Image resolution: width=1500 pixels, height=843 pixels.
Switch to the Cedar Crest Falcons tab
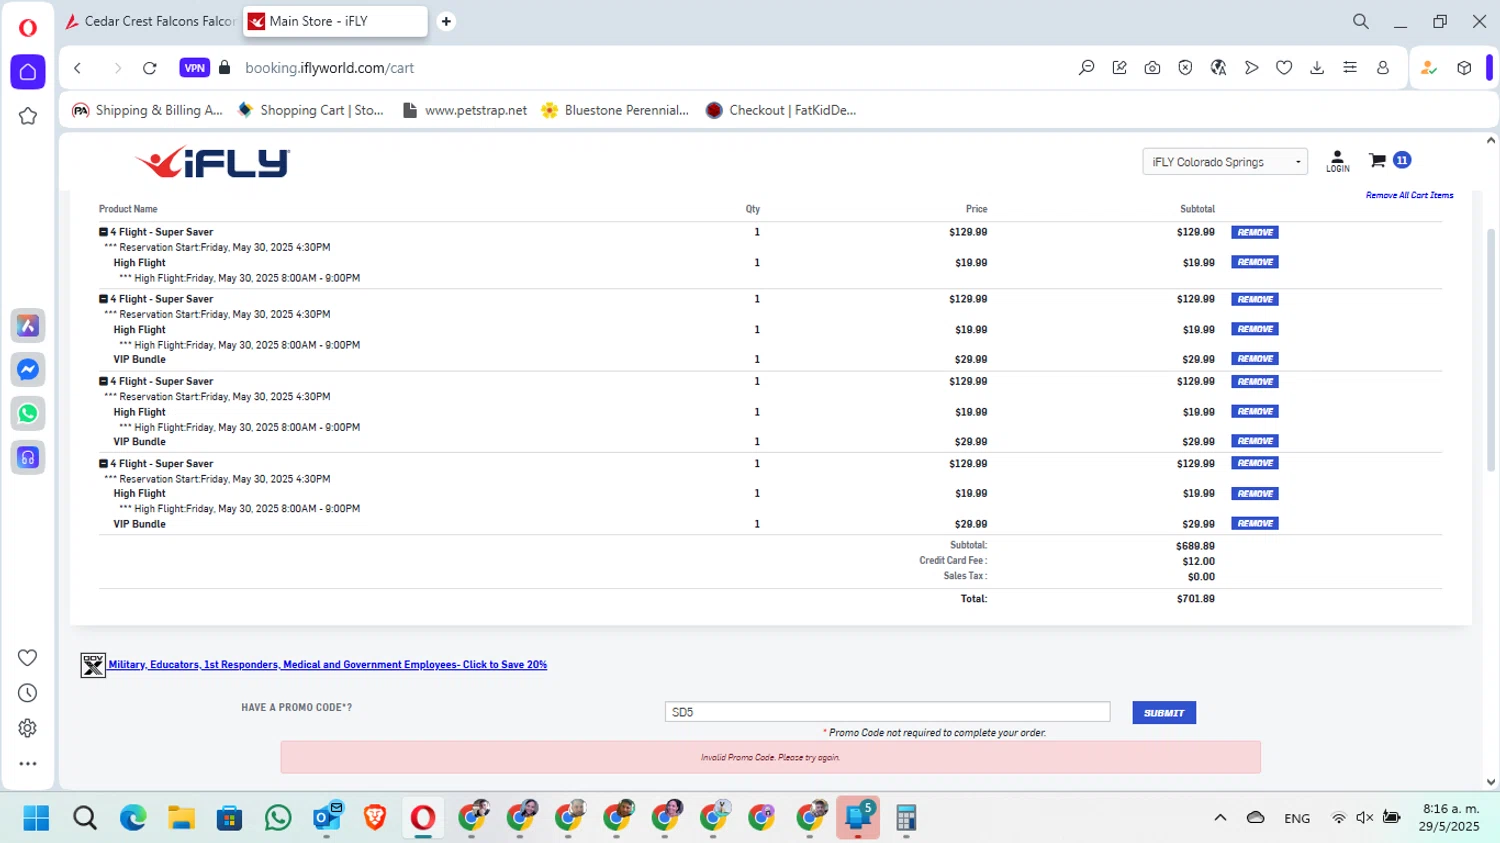(150, 21)
